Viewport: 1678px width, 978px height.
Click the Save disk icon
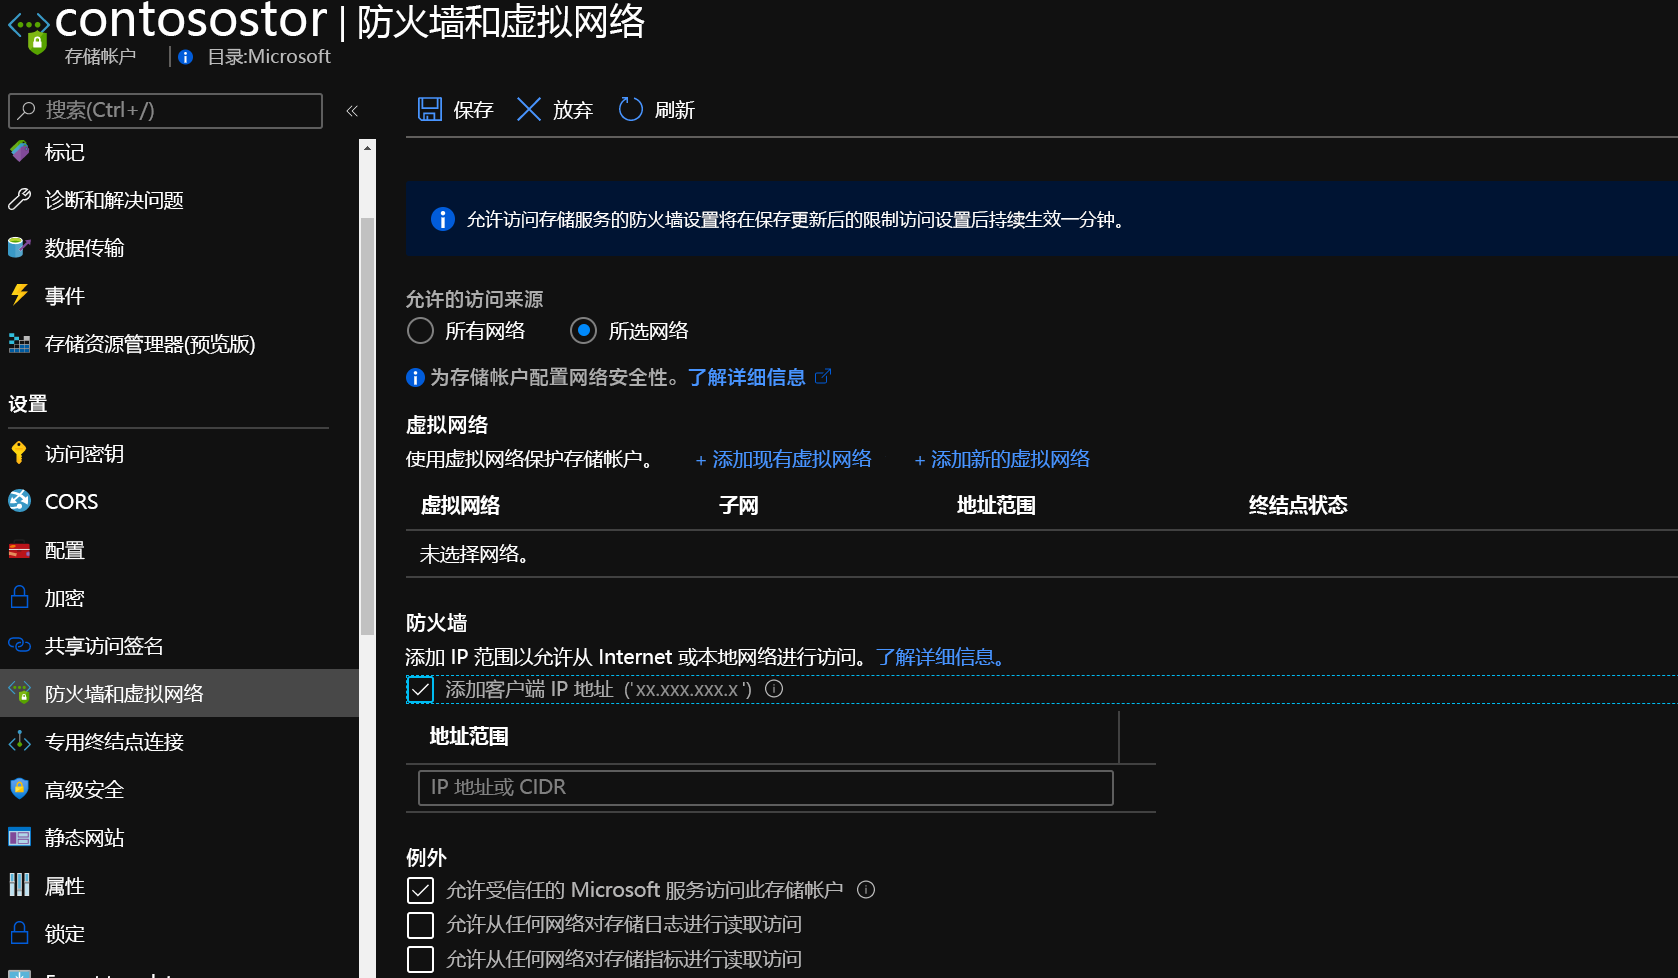pyautogui.click(x=430, y=109)
